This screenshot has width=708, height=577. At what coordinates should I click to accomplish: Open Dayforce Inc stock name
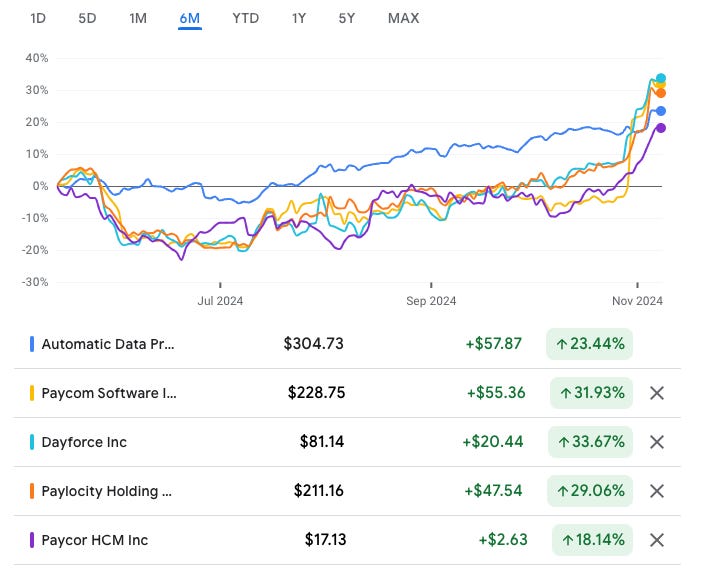point(84,442)
